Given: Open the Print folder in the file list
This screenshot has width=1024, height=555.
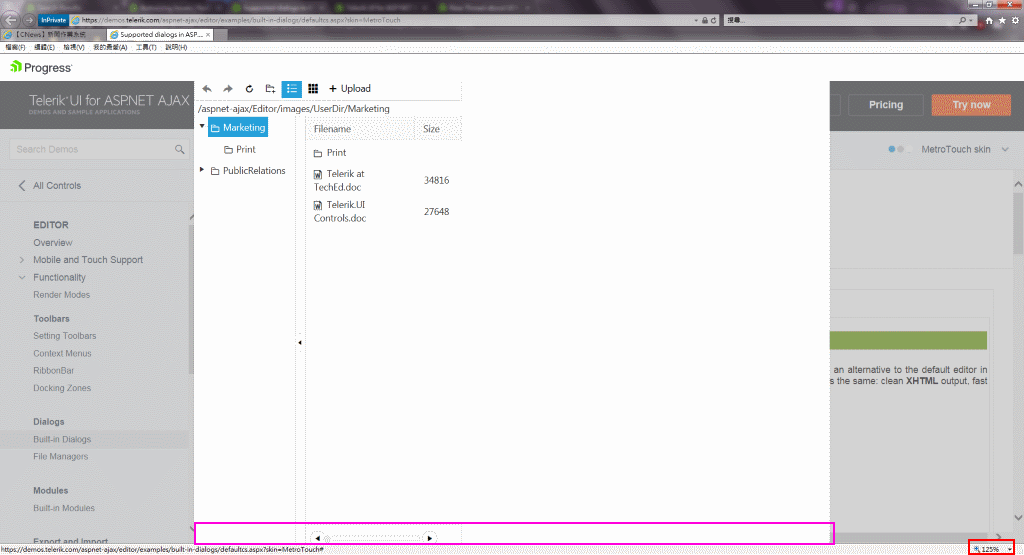Looking at the screenshot, I should tap(330, 153).
